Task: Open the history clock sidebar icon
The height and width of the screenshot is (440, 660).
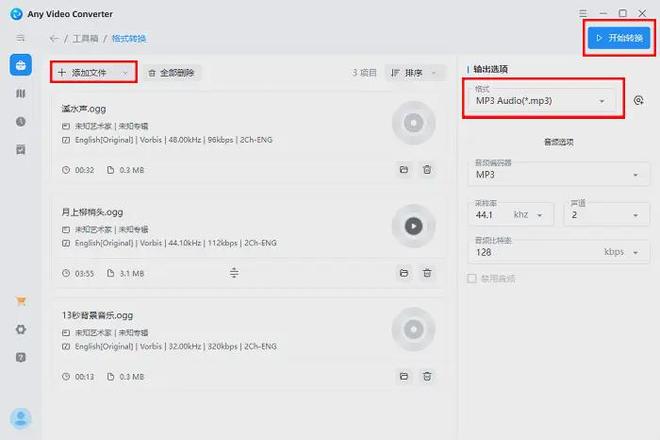Action: tap(21, 122)
